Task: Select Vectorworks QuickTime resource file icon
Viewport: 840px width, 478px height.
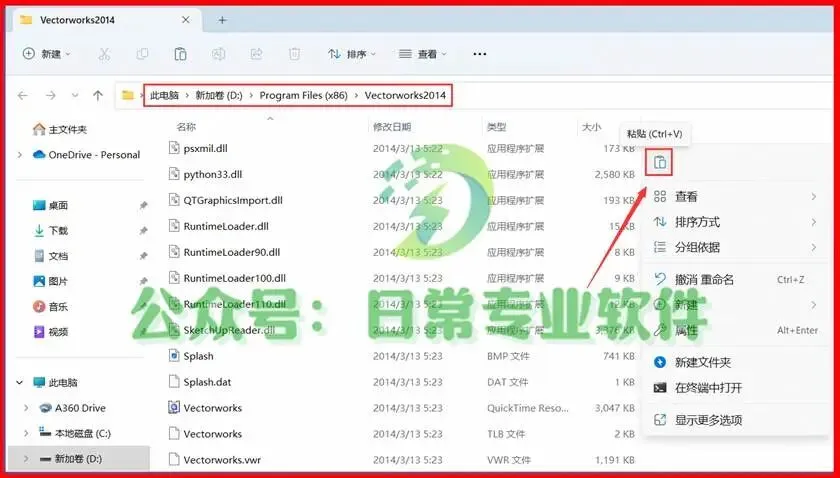Action: [174, 408]
